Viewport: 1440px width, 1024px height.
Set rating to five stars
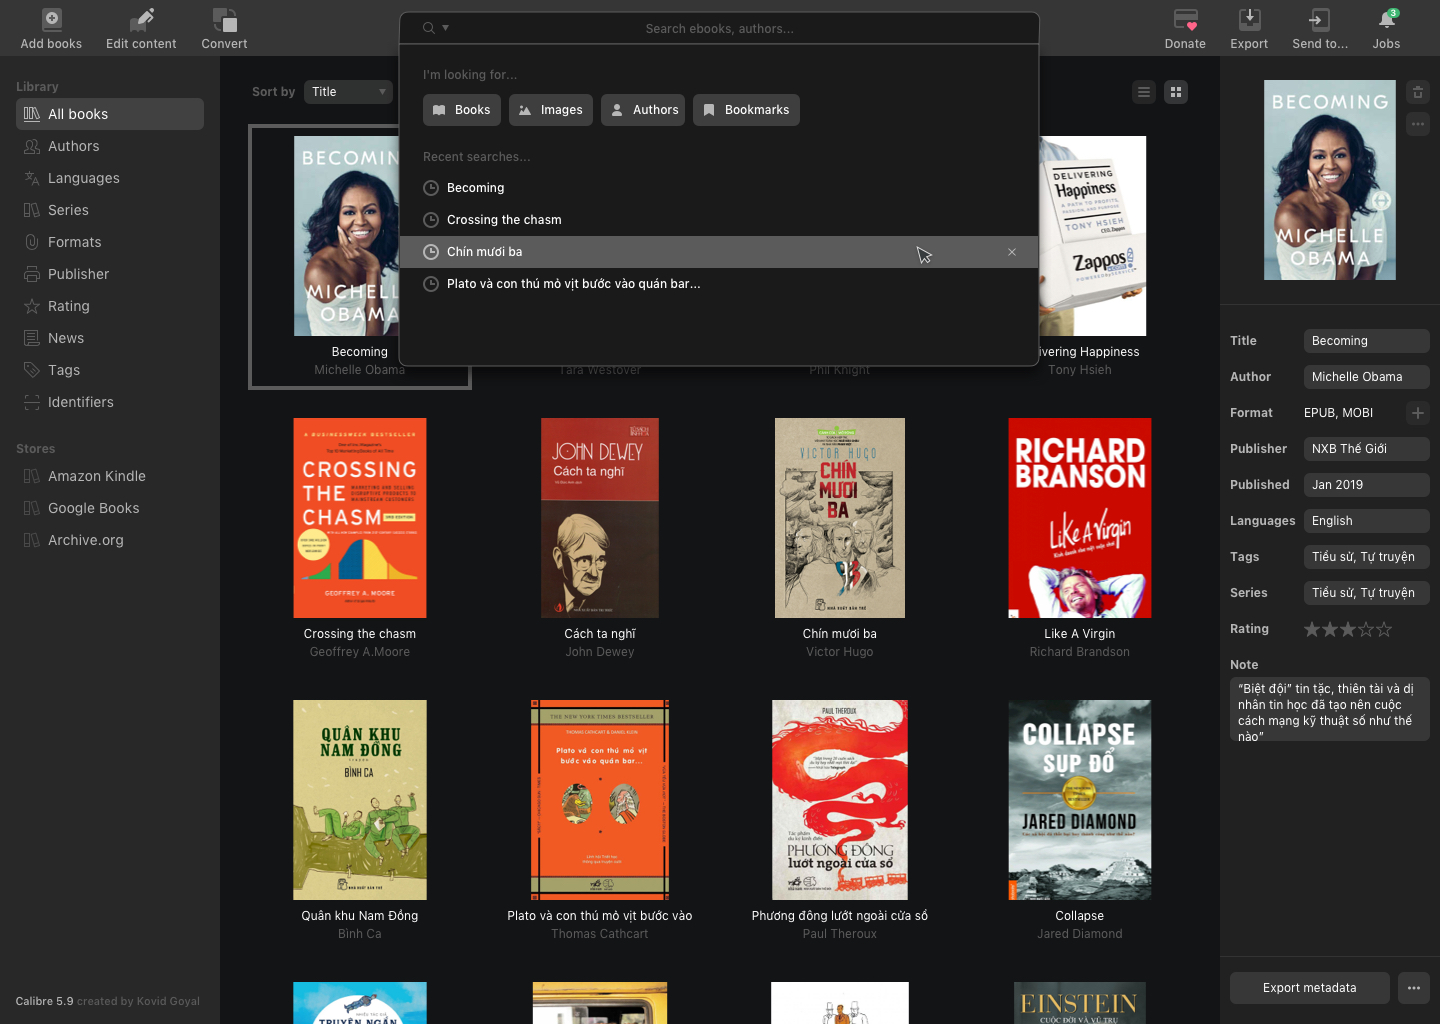click(x=1384, y=629)
